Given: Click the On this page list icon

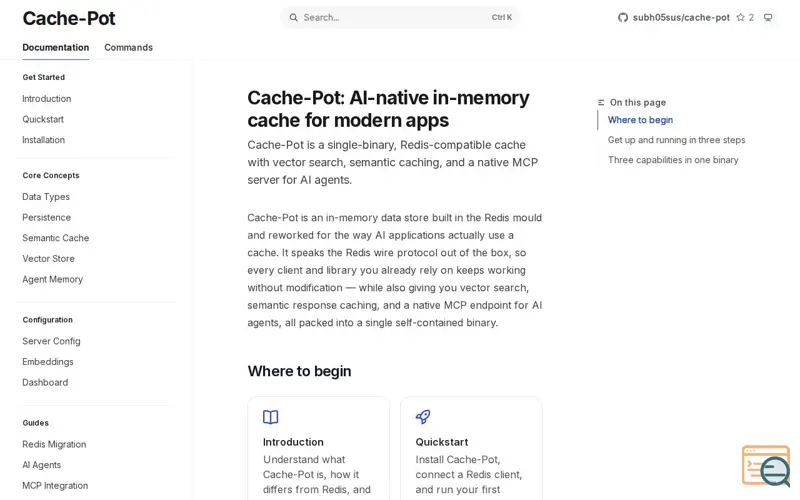Looking at the screenshot, I should coord(601,103).
